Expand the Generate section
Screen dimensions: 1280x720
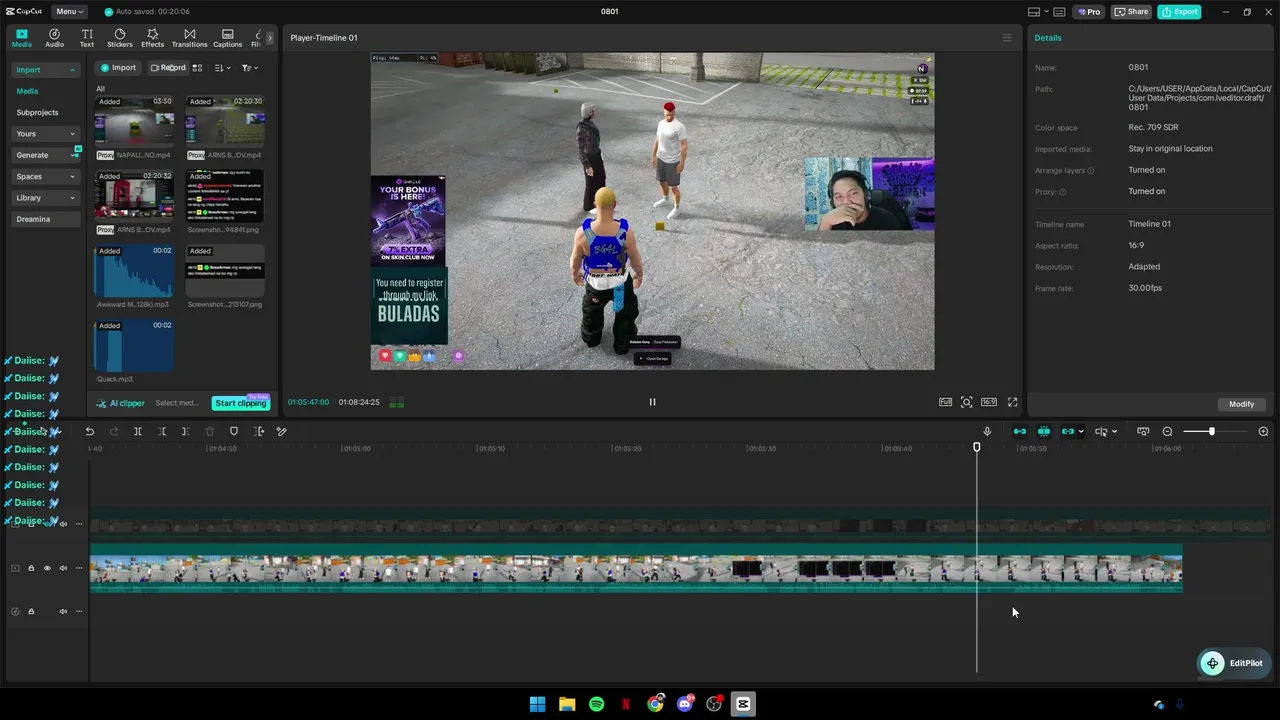coord(72,155)
